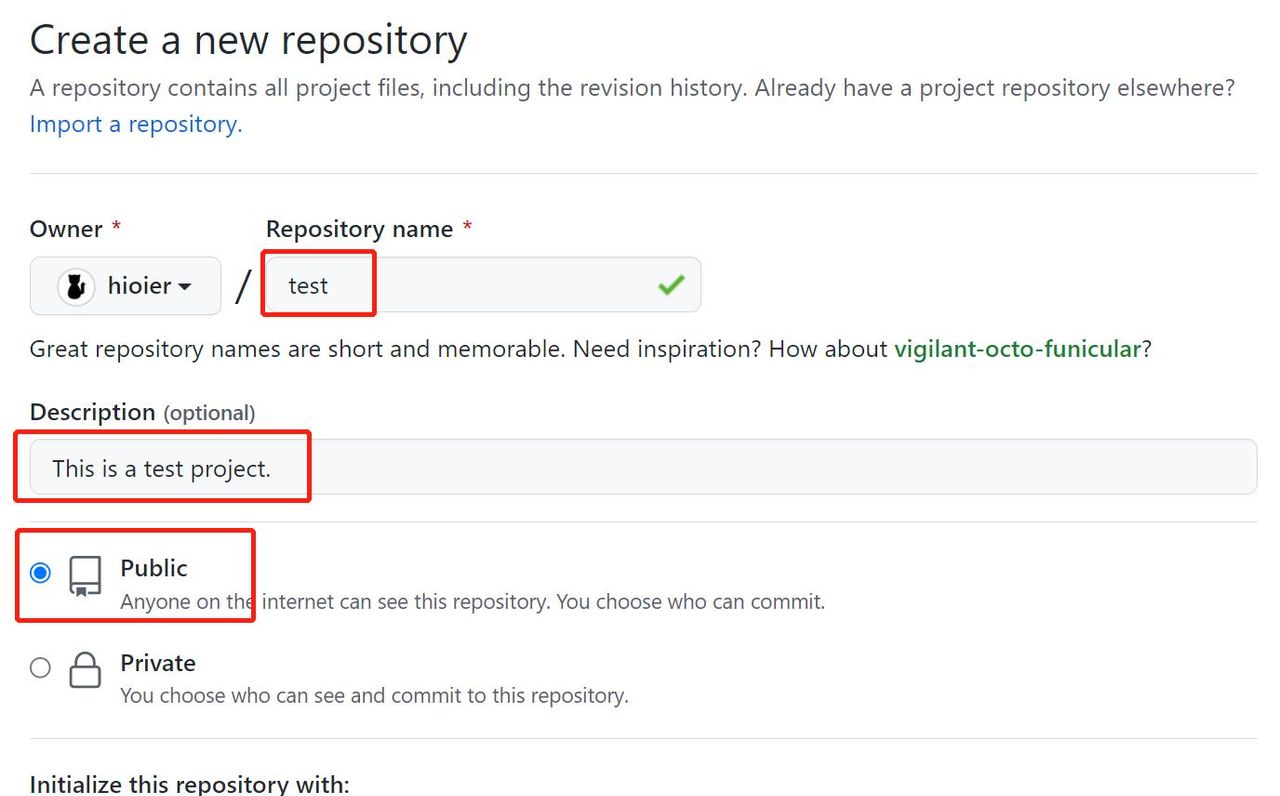The image size is (1280, 796).
Task: Click the bold Private option label
Action: pos(158,663)
